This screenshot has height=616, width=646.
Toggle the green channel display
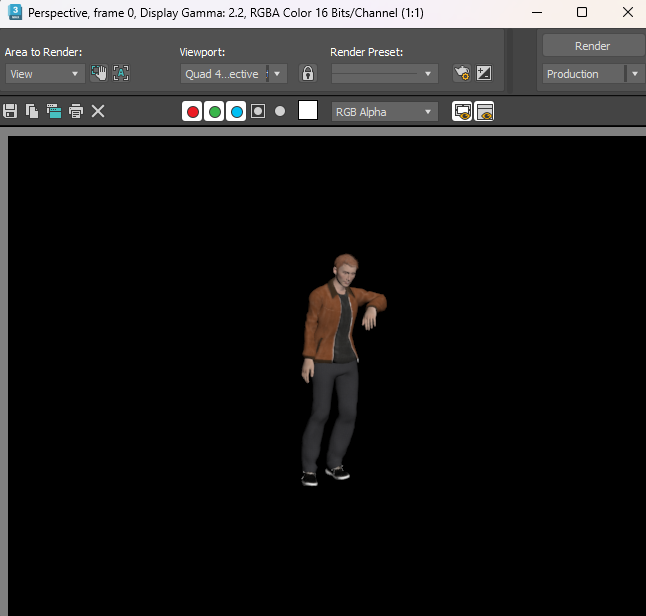tap(215, 111)
